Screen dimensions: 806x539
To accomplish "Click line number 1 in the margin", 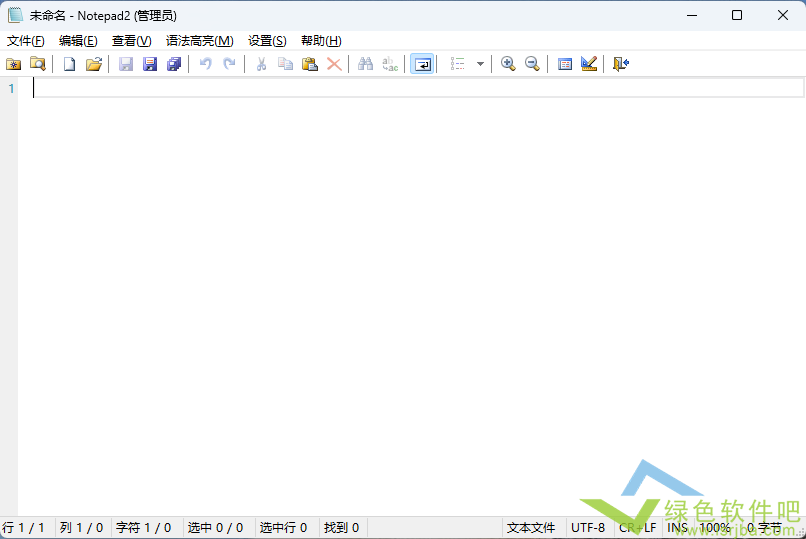I will tap(11, 88).
